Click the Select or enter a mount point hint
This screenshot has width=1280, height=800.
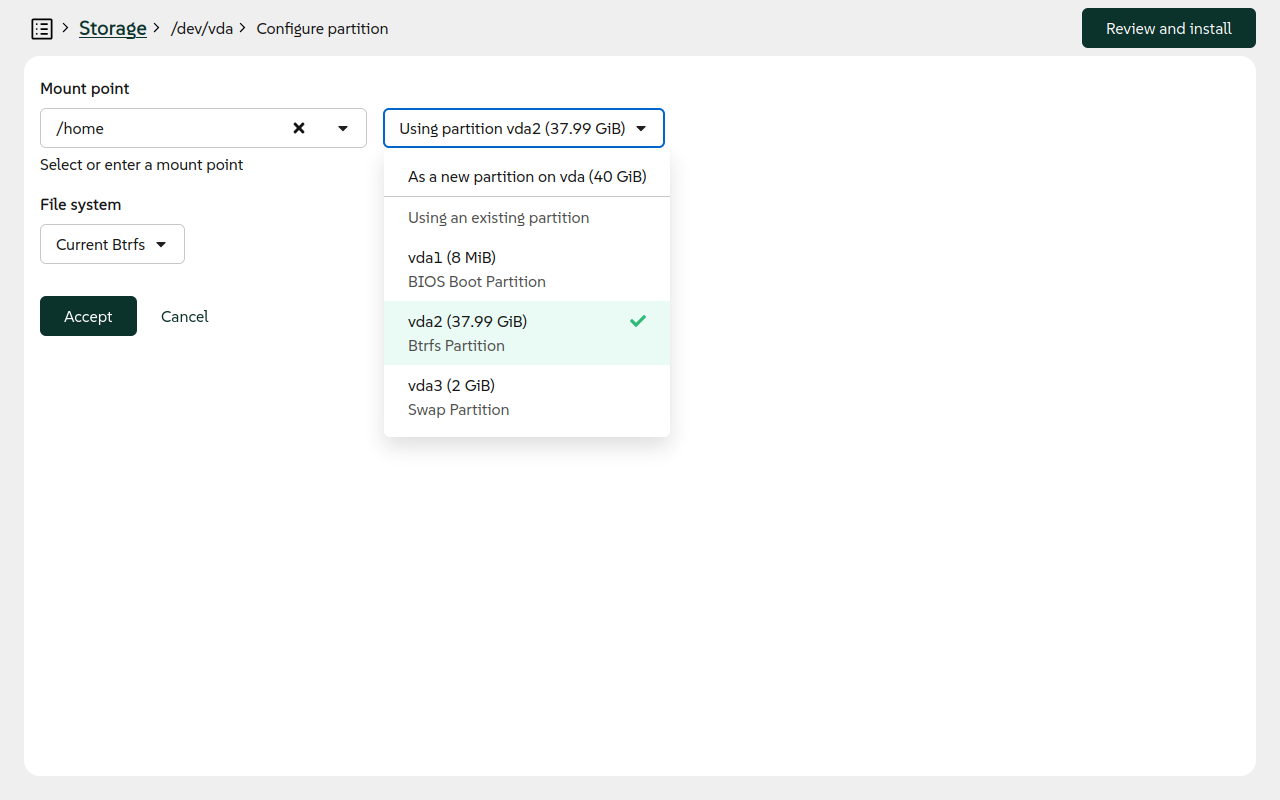[141, 164]
